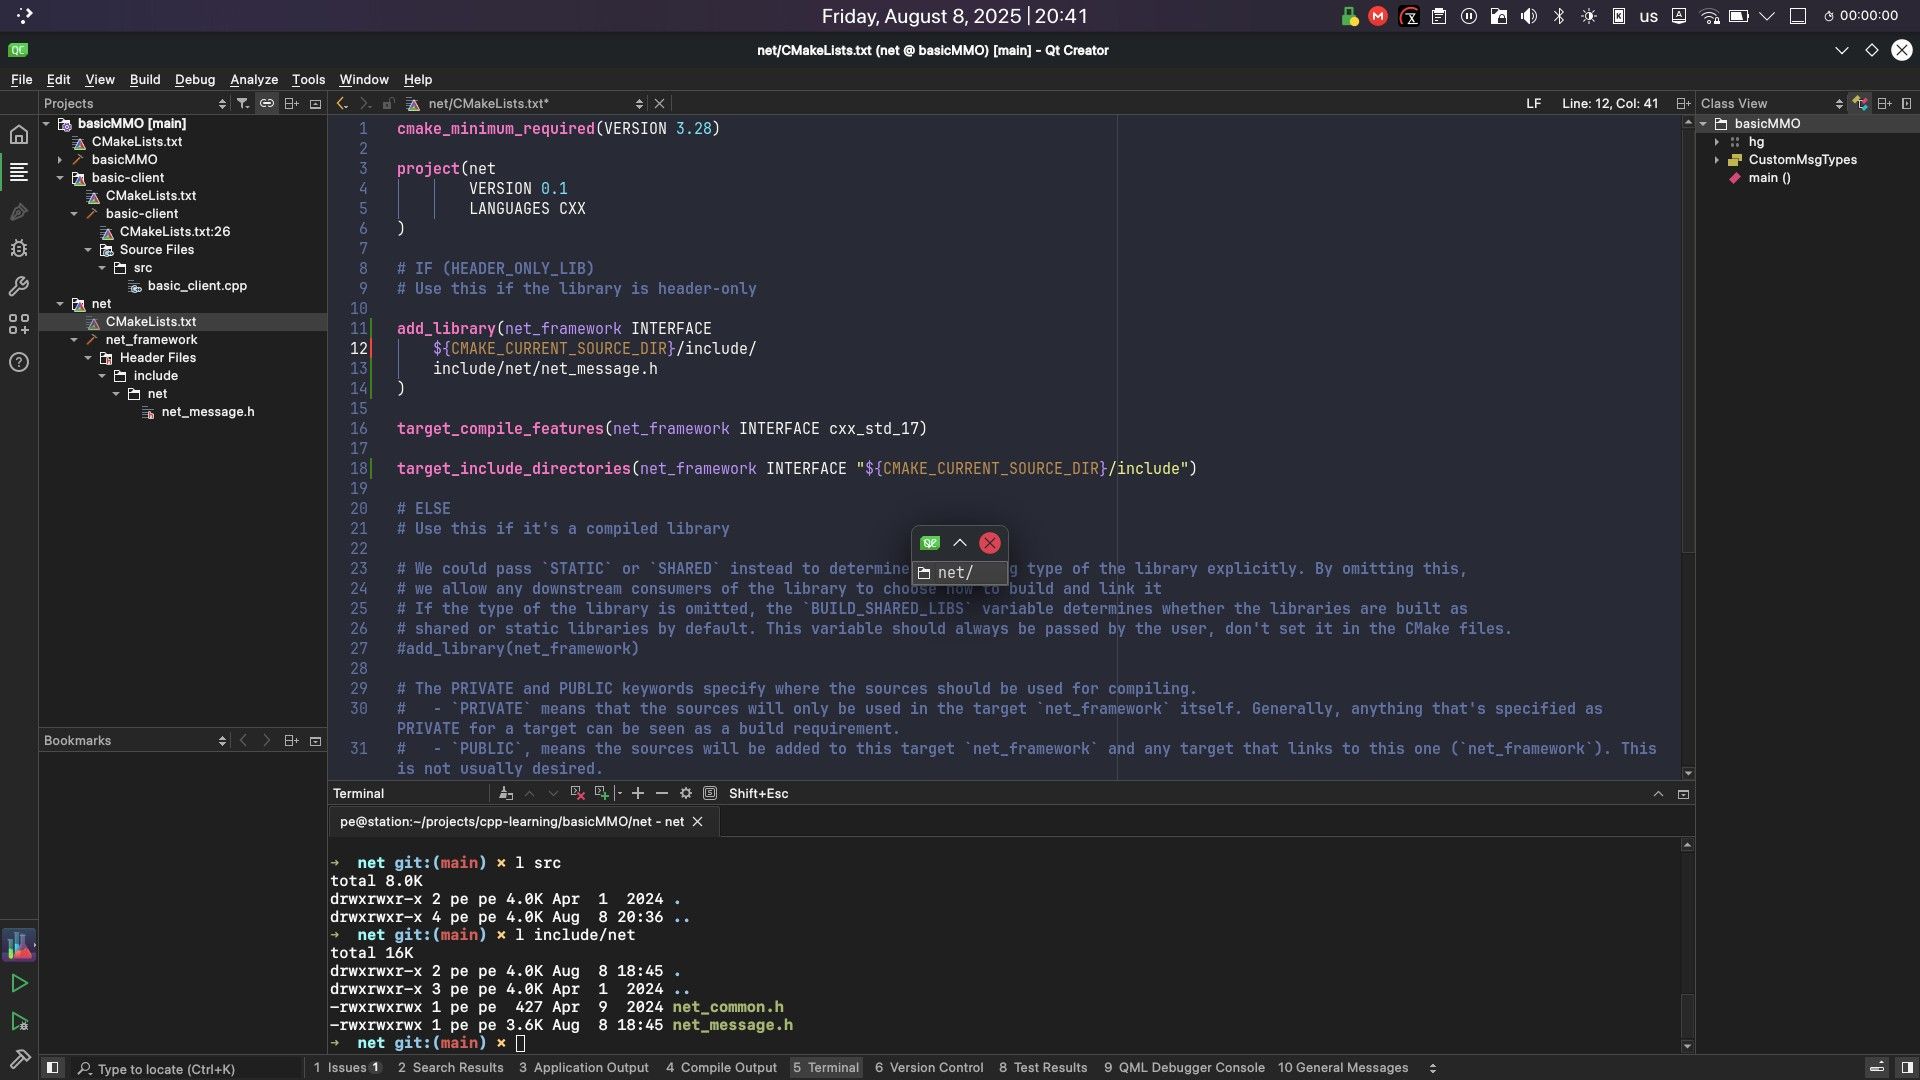Open Projects mode wrench icon
The height and width of the screenshot is (1080, 1920).
[x=19, y=287]
